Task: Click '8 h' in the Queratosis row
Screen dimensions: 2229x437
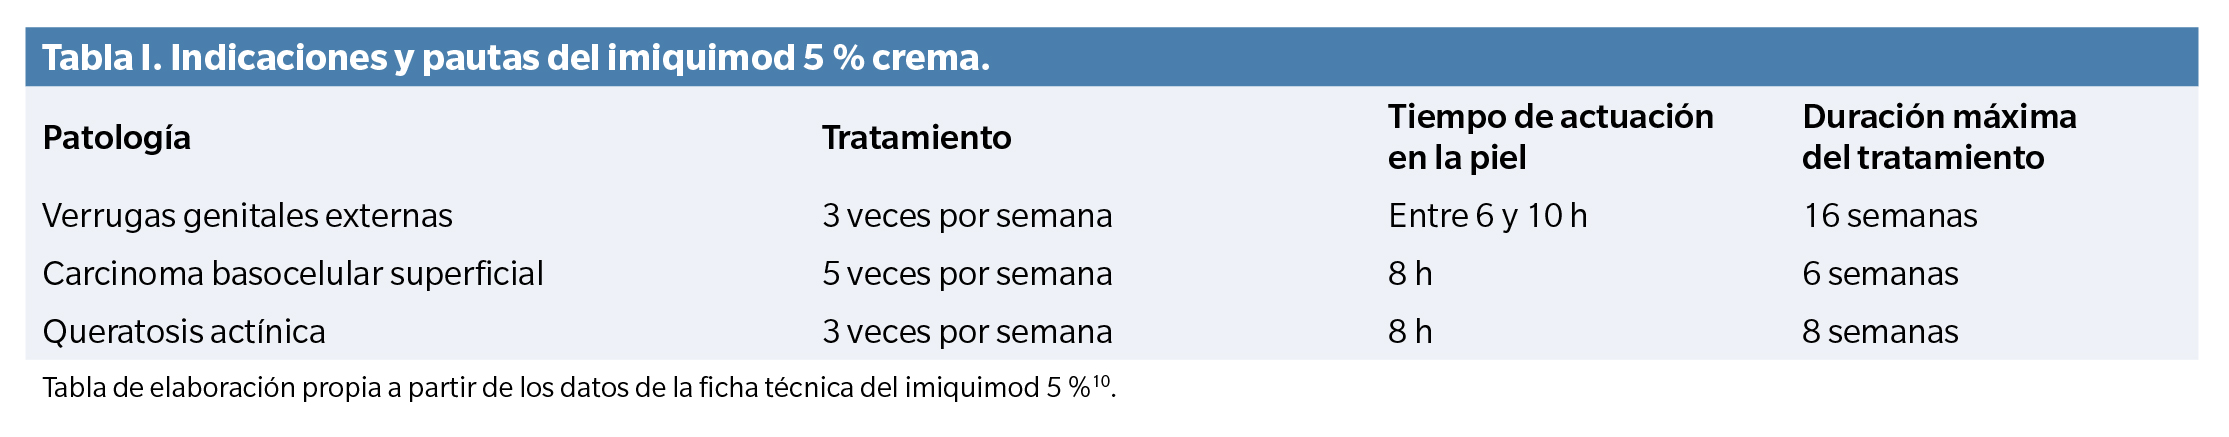Action: click(1409, 332)
